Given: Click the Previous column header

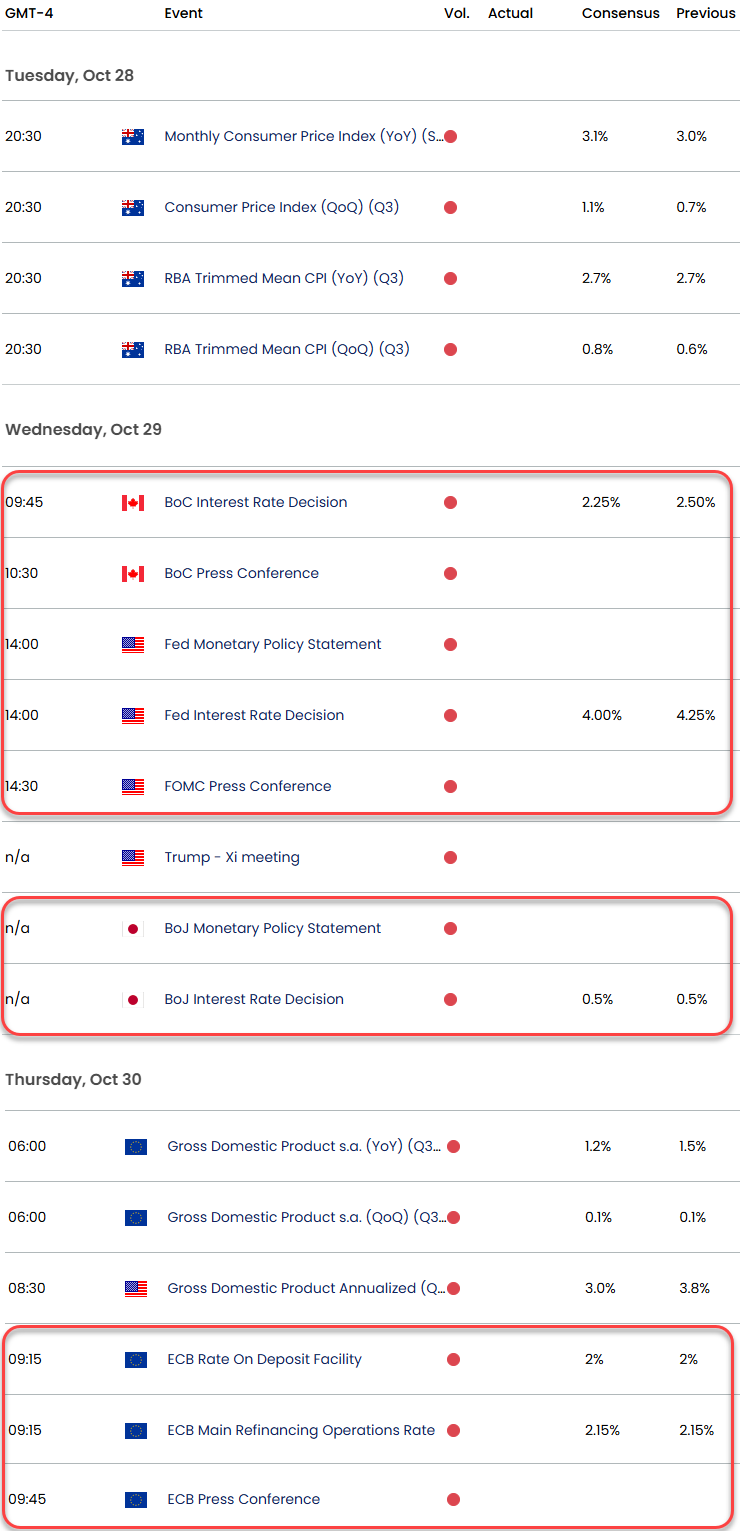Looking at the screenshot, I should click(705, 14).
